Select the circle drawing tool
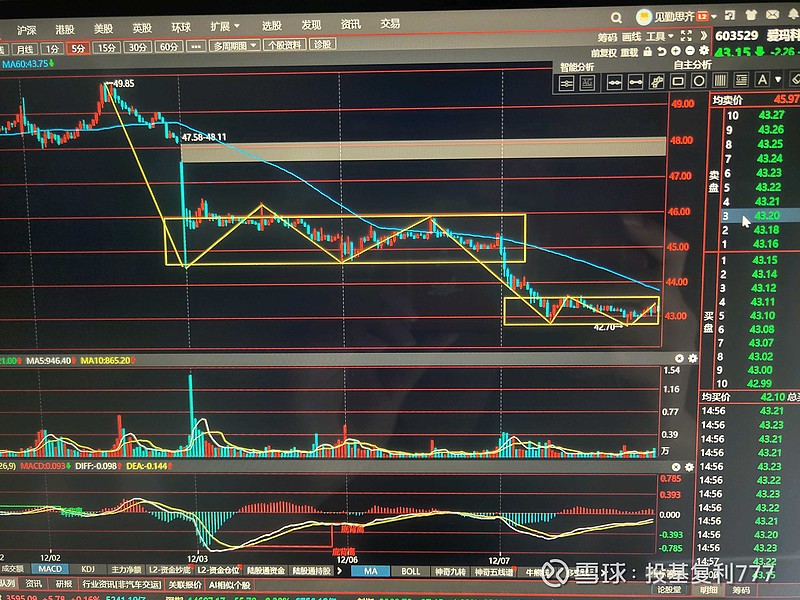800x600 pixels. [x=699, y=80]
